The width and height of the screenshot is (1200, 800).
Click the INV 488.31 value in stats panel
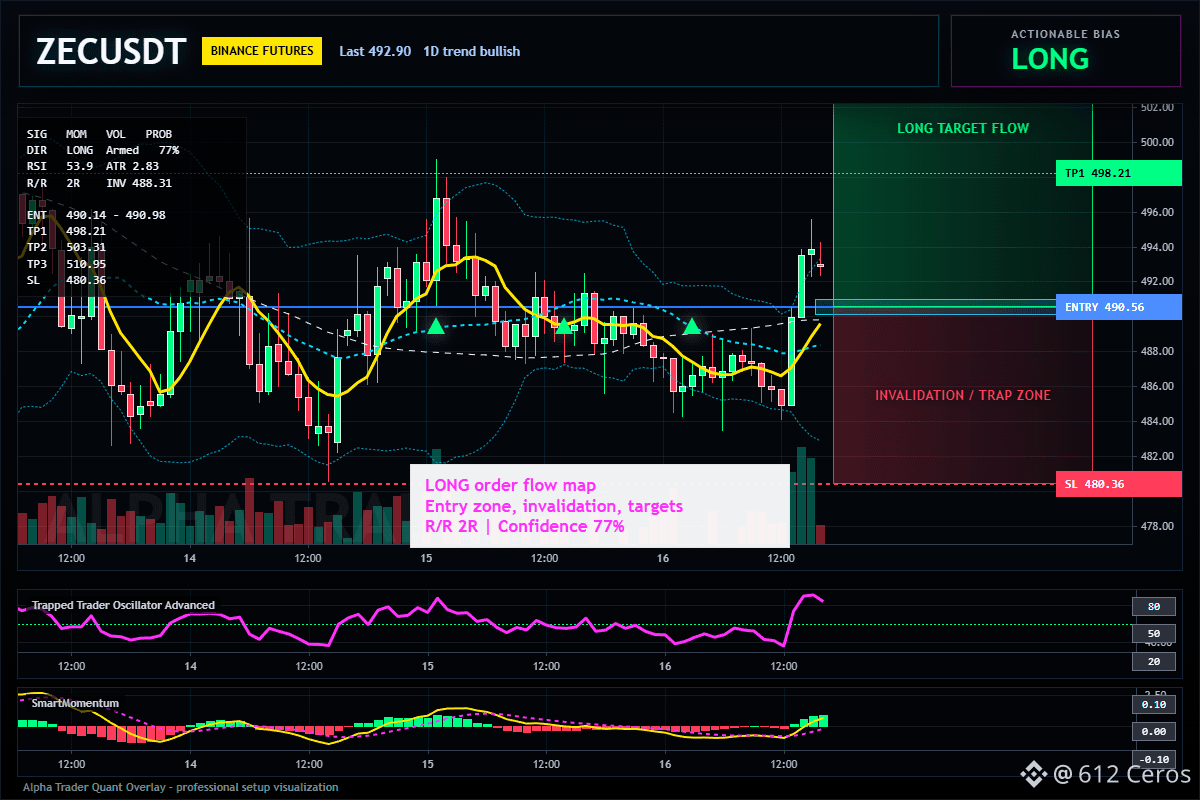point(138,183)
